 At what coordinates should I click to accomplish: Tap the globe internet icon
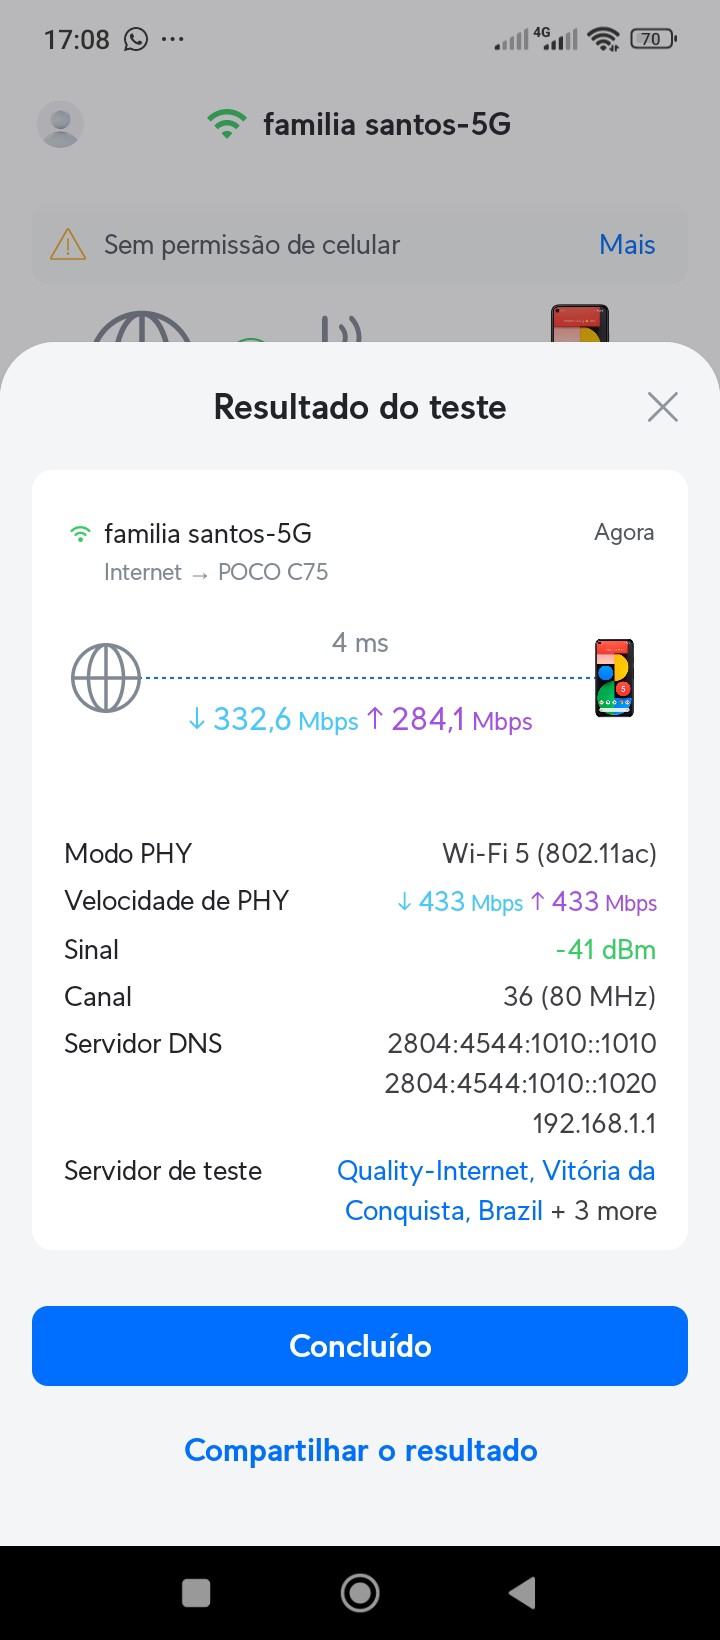click(106, 678)
